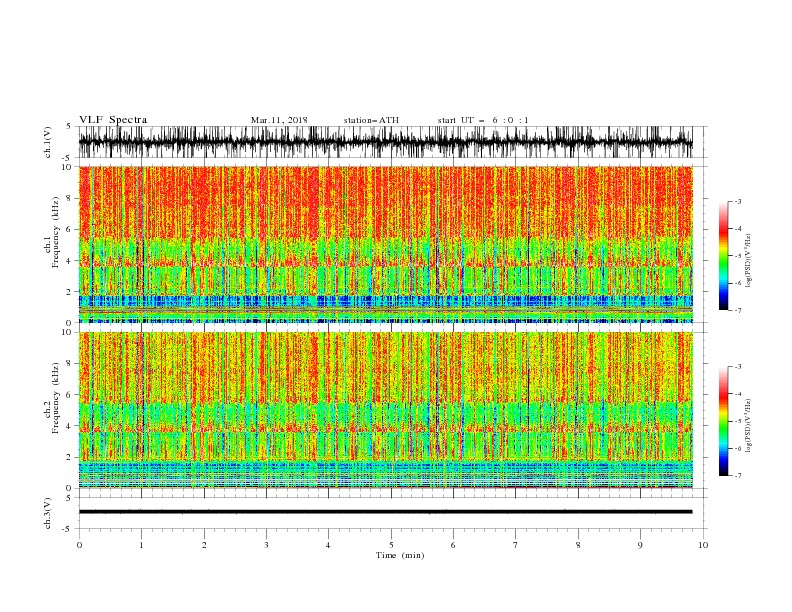Click the "ch.3(V)" axis label
This screenshot has height=612, width=792.
coord(48,513)
